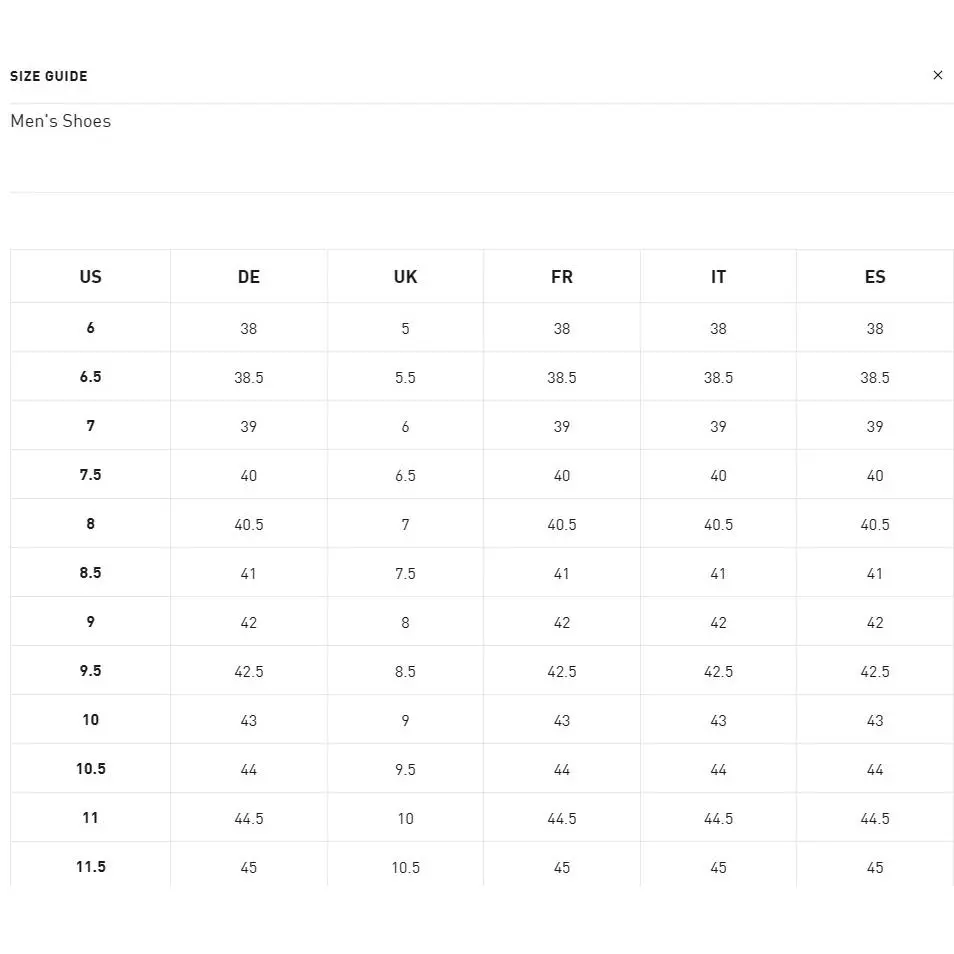Click US size 8.5 row label
Viewport: 954px width, 954px height.
click(x=91, y=573)
